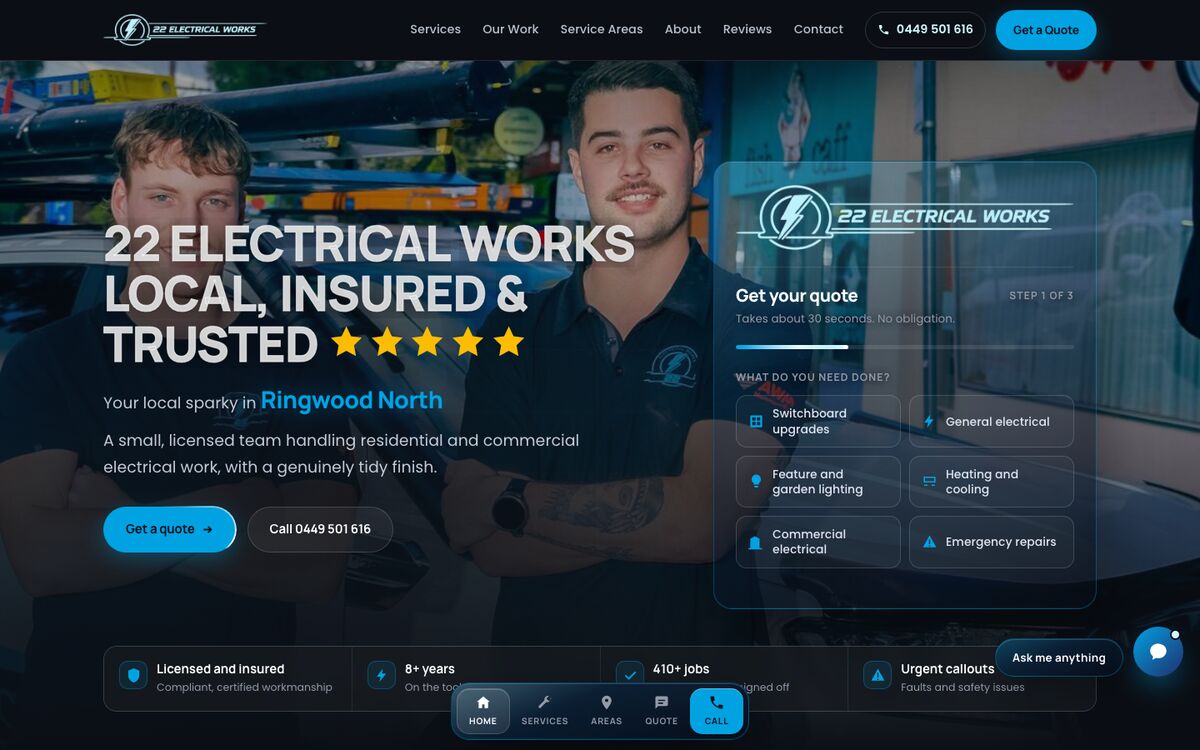Click the quote step progress bar

pos(905,347)
